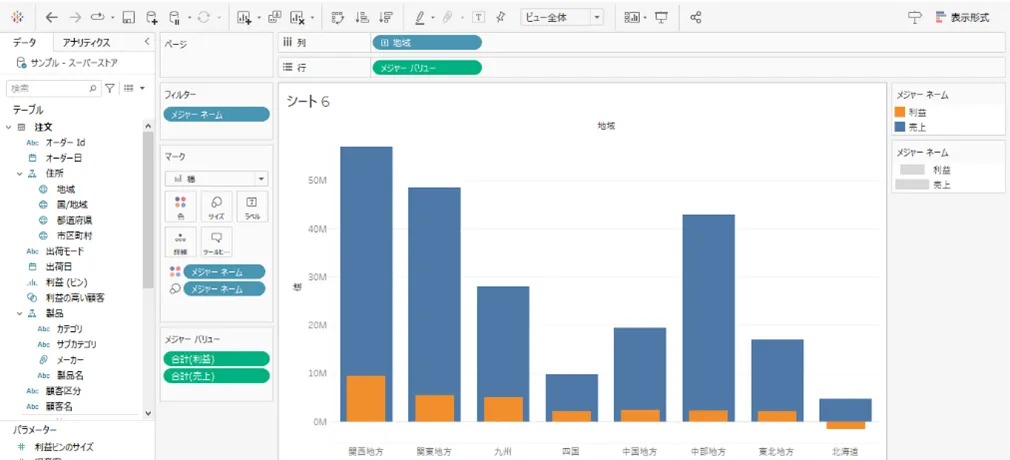Viewport: 1010px width, 460px height.
Task: Click the filter fields funnel icon
Action: point(110,88)
